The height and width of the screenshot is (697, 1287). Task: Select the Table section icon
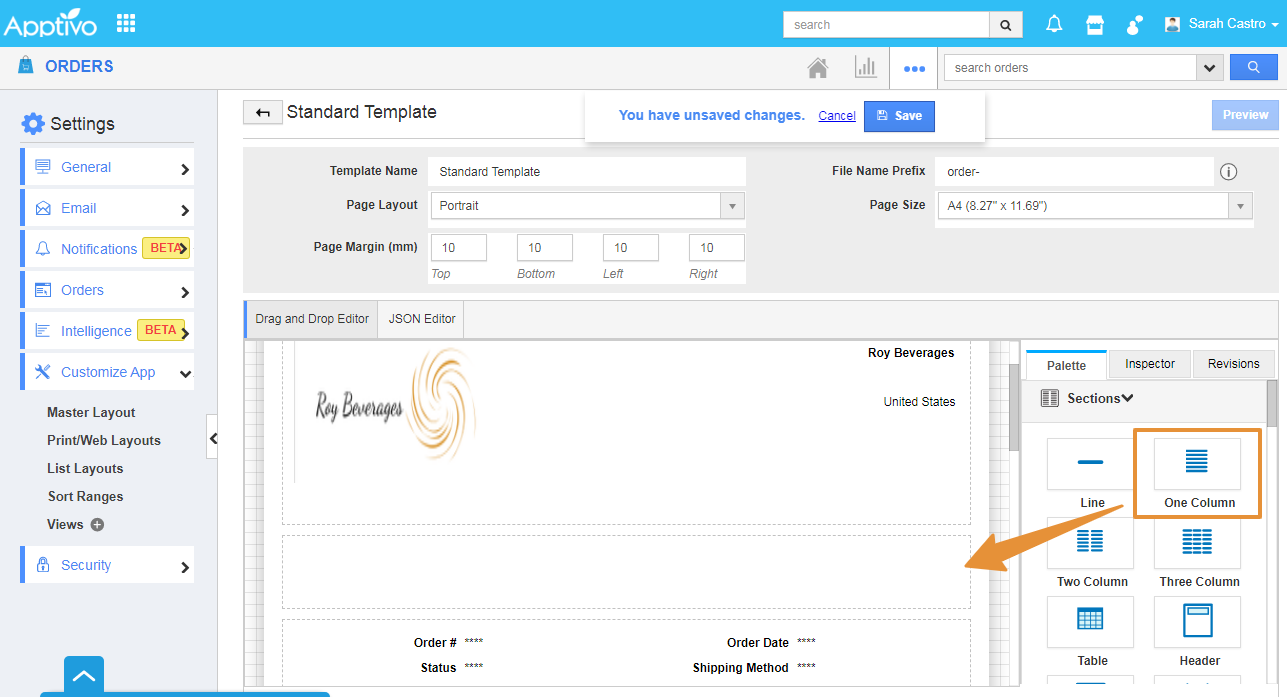pos(1091,621)
